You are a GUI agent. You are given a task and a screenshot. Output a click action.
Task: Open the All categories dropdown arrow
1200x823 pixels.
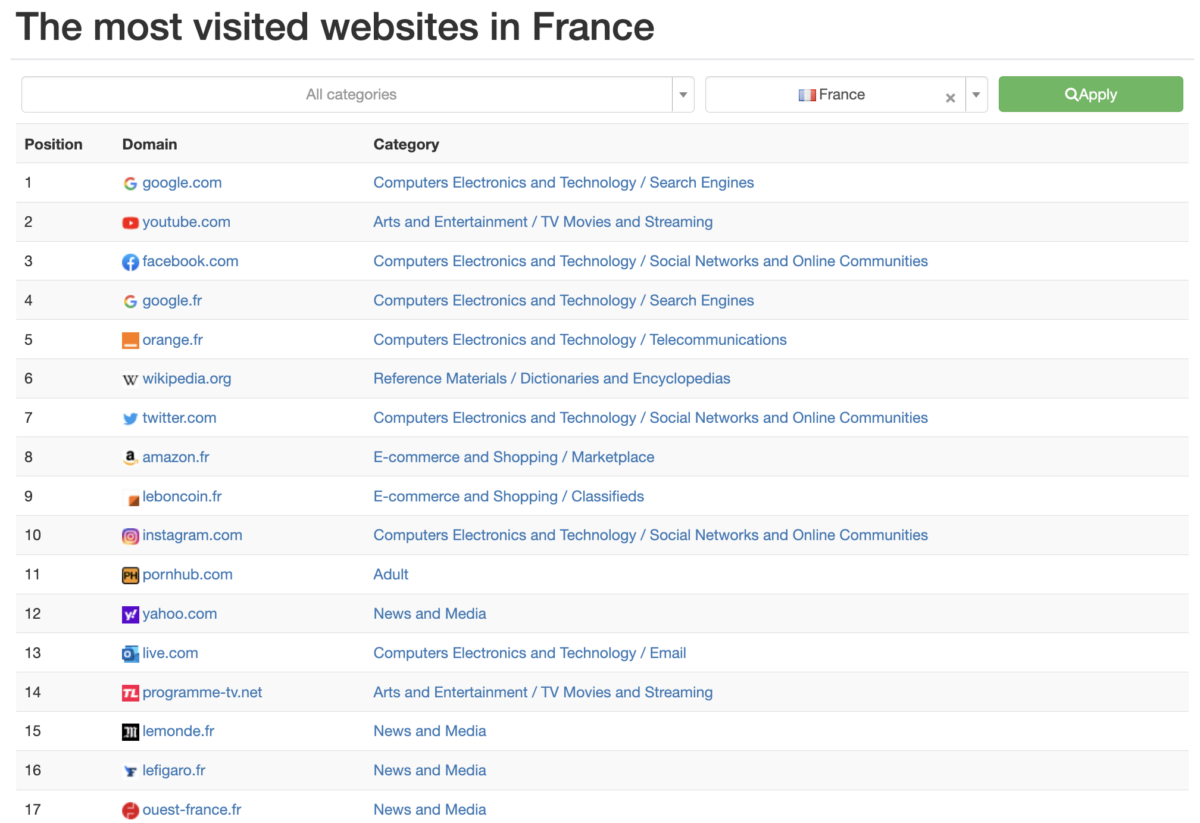pos(683,95)
